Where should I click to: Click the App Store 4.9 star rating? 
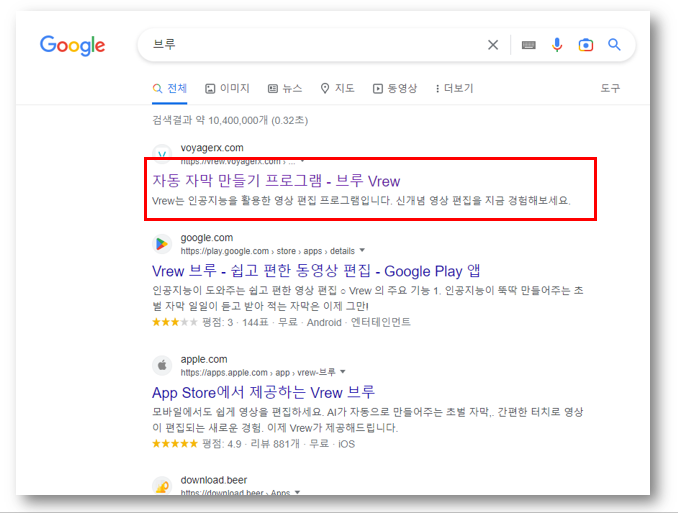pos(175,444)
